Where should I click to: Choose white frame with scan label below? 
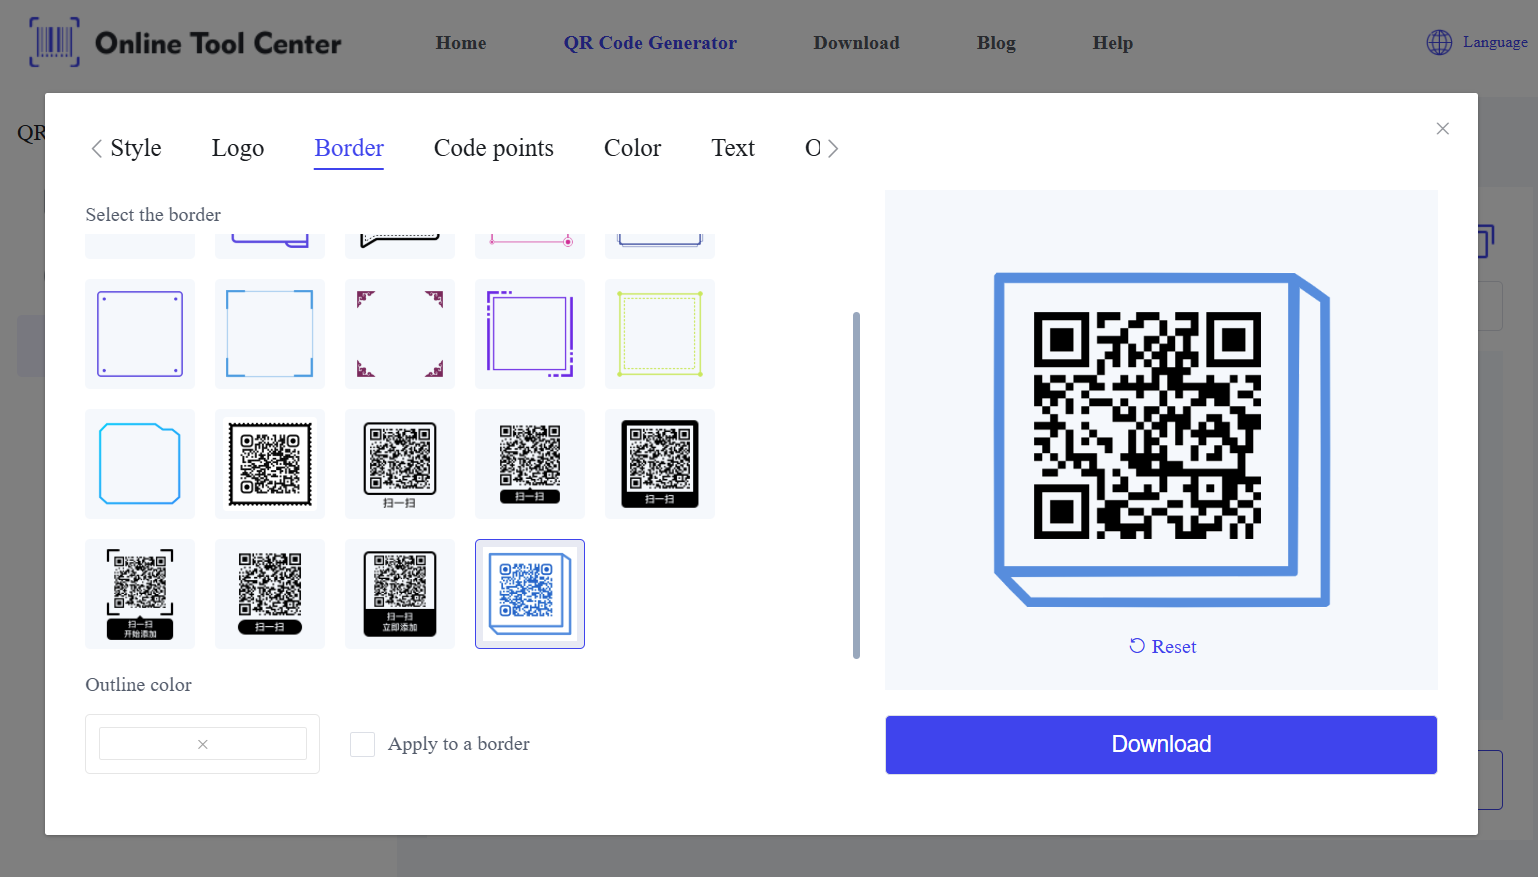(x=400, y=464)
